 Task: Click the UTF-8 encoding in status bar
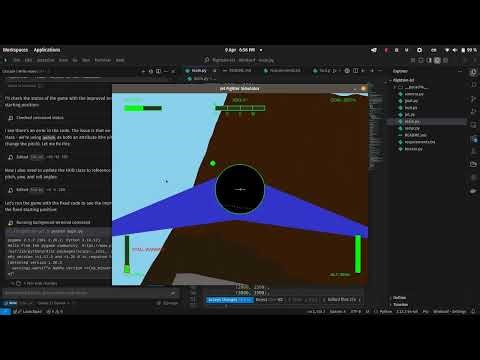click(356, 312)
